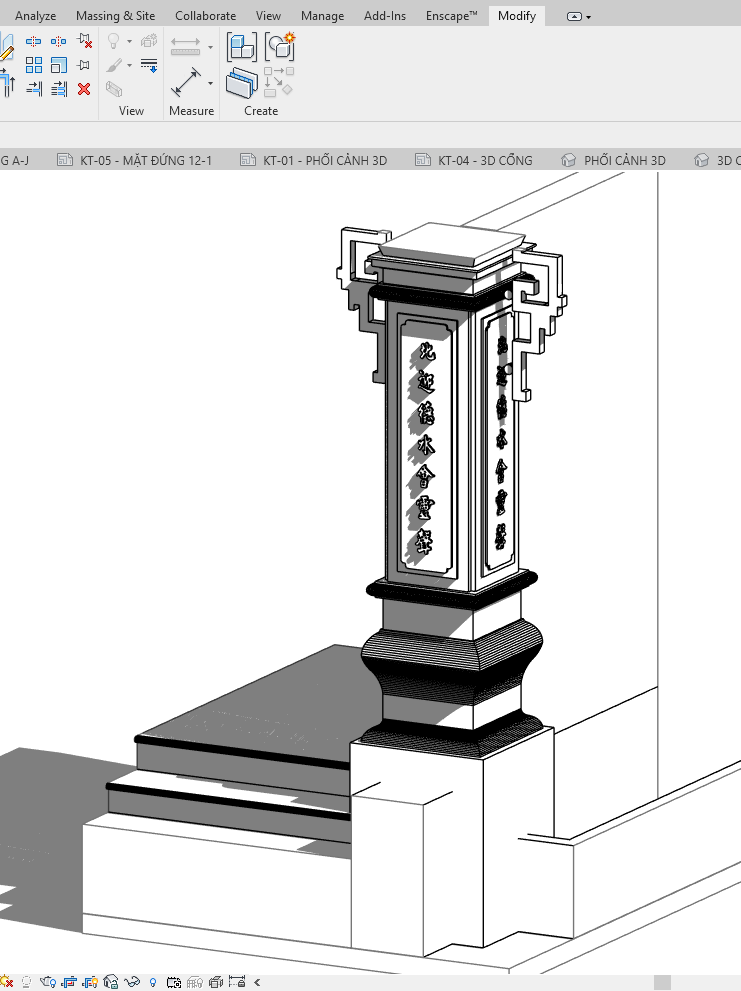This screenshot has height=991, width=741.
Task: Collapse the view control bar arrow
Action: pos(257,982)
